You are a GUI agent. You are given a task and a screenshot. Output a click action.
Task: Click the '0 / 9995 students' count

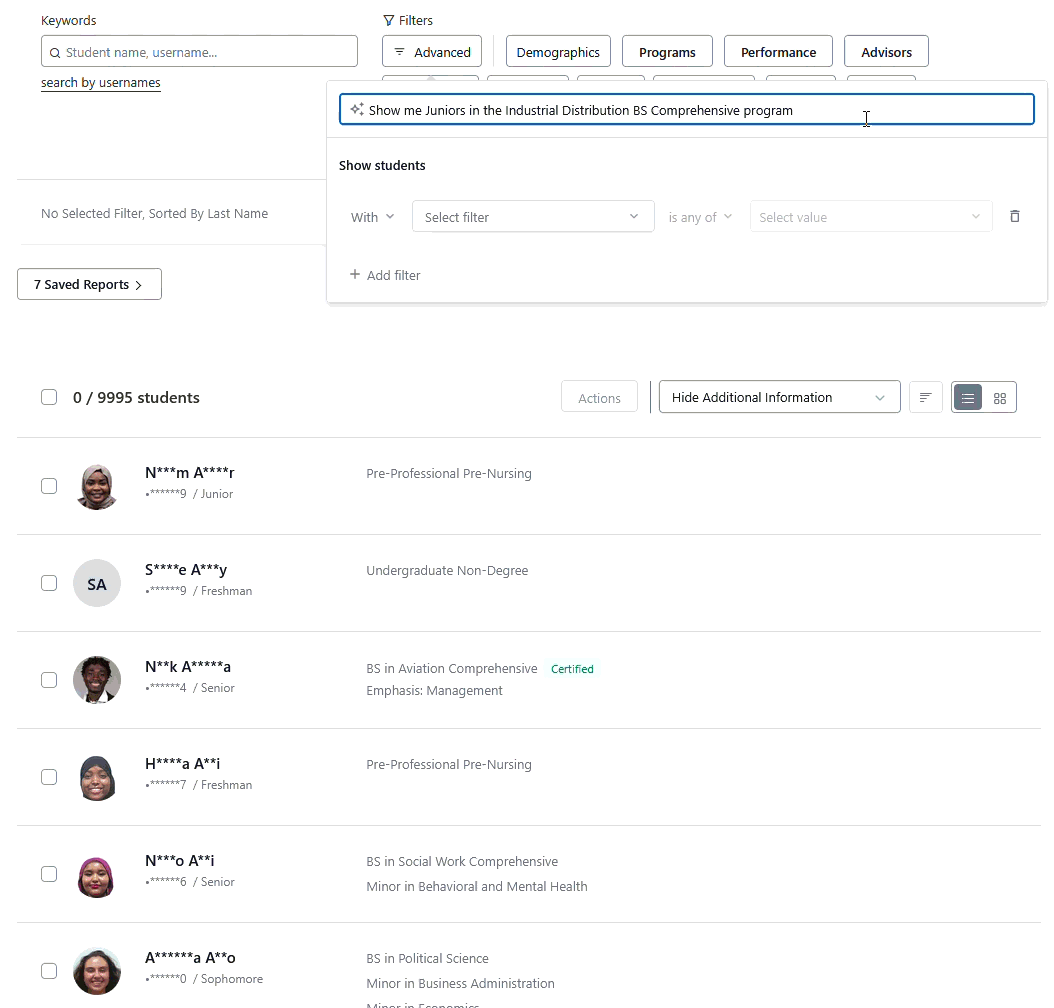click(x=136, y=398)
